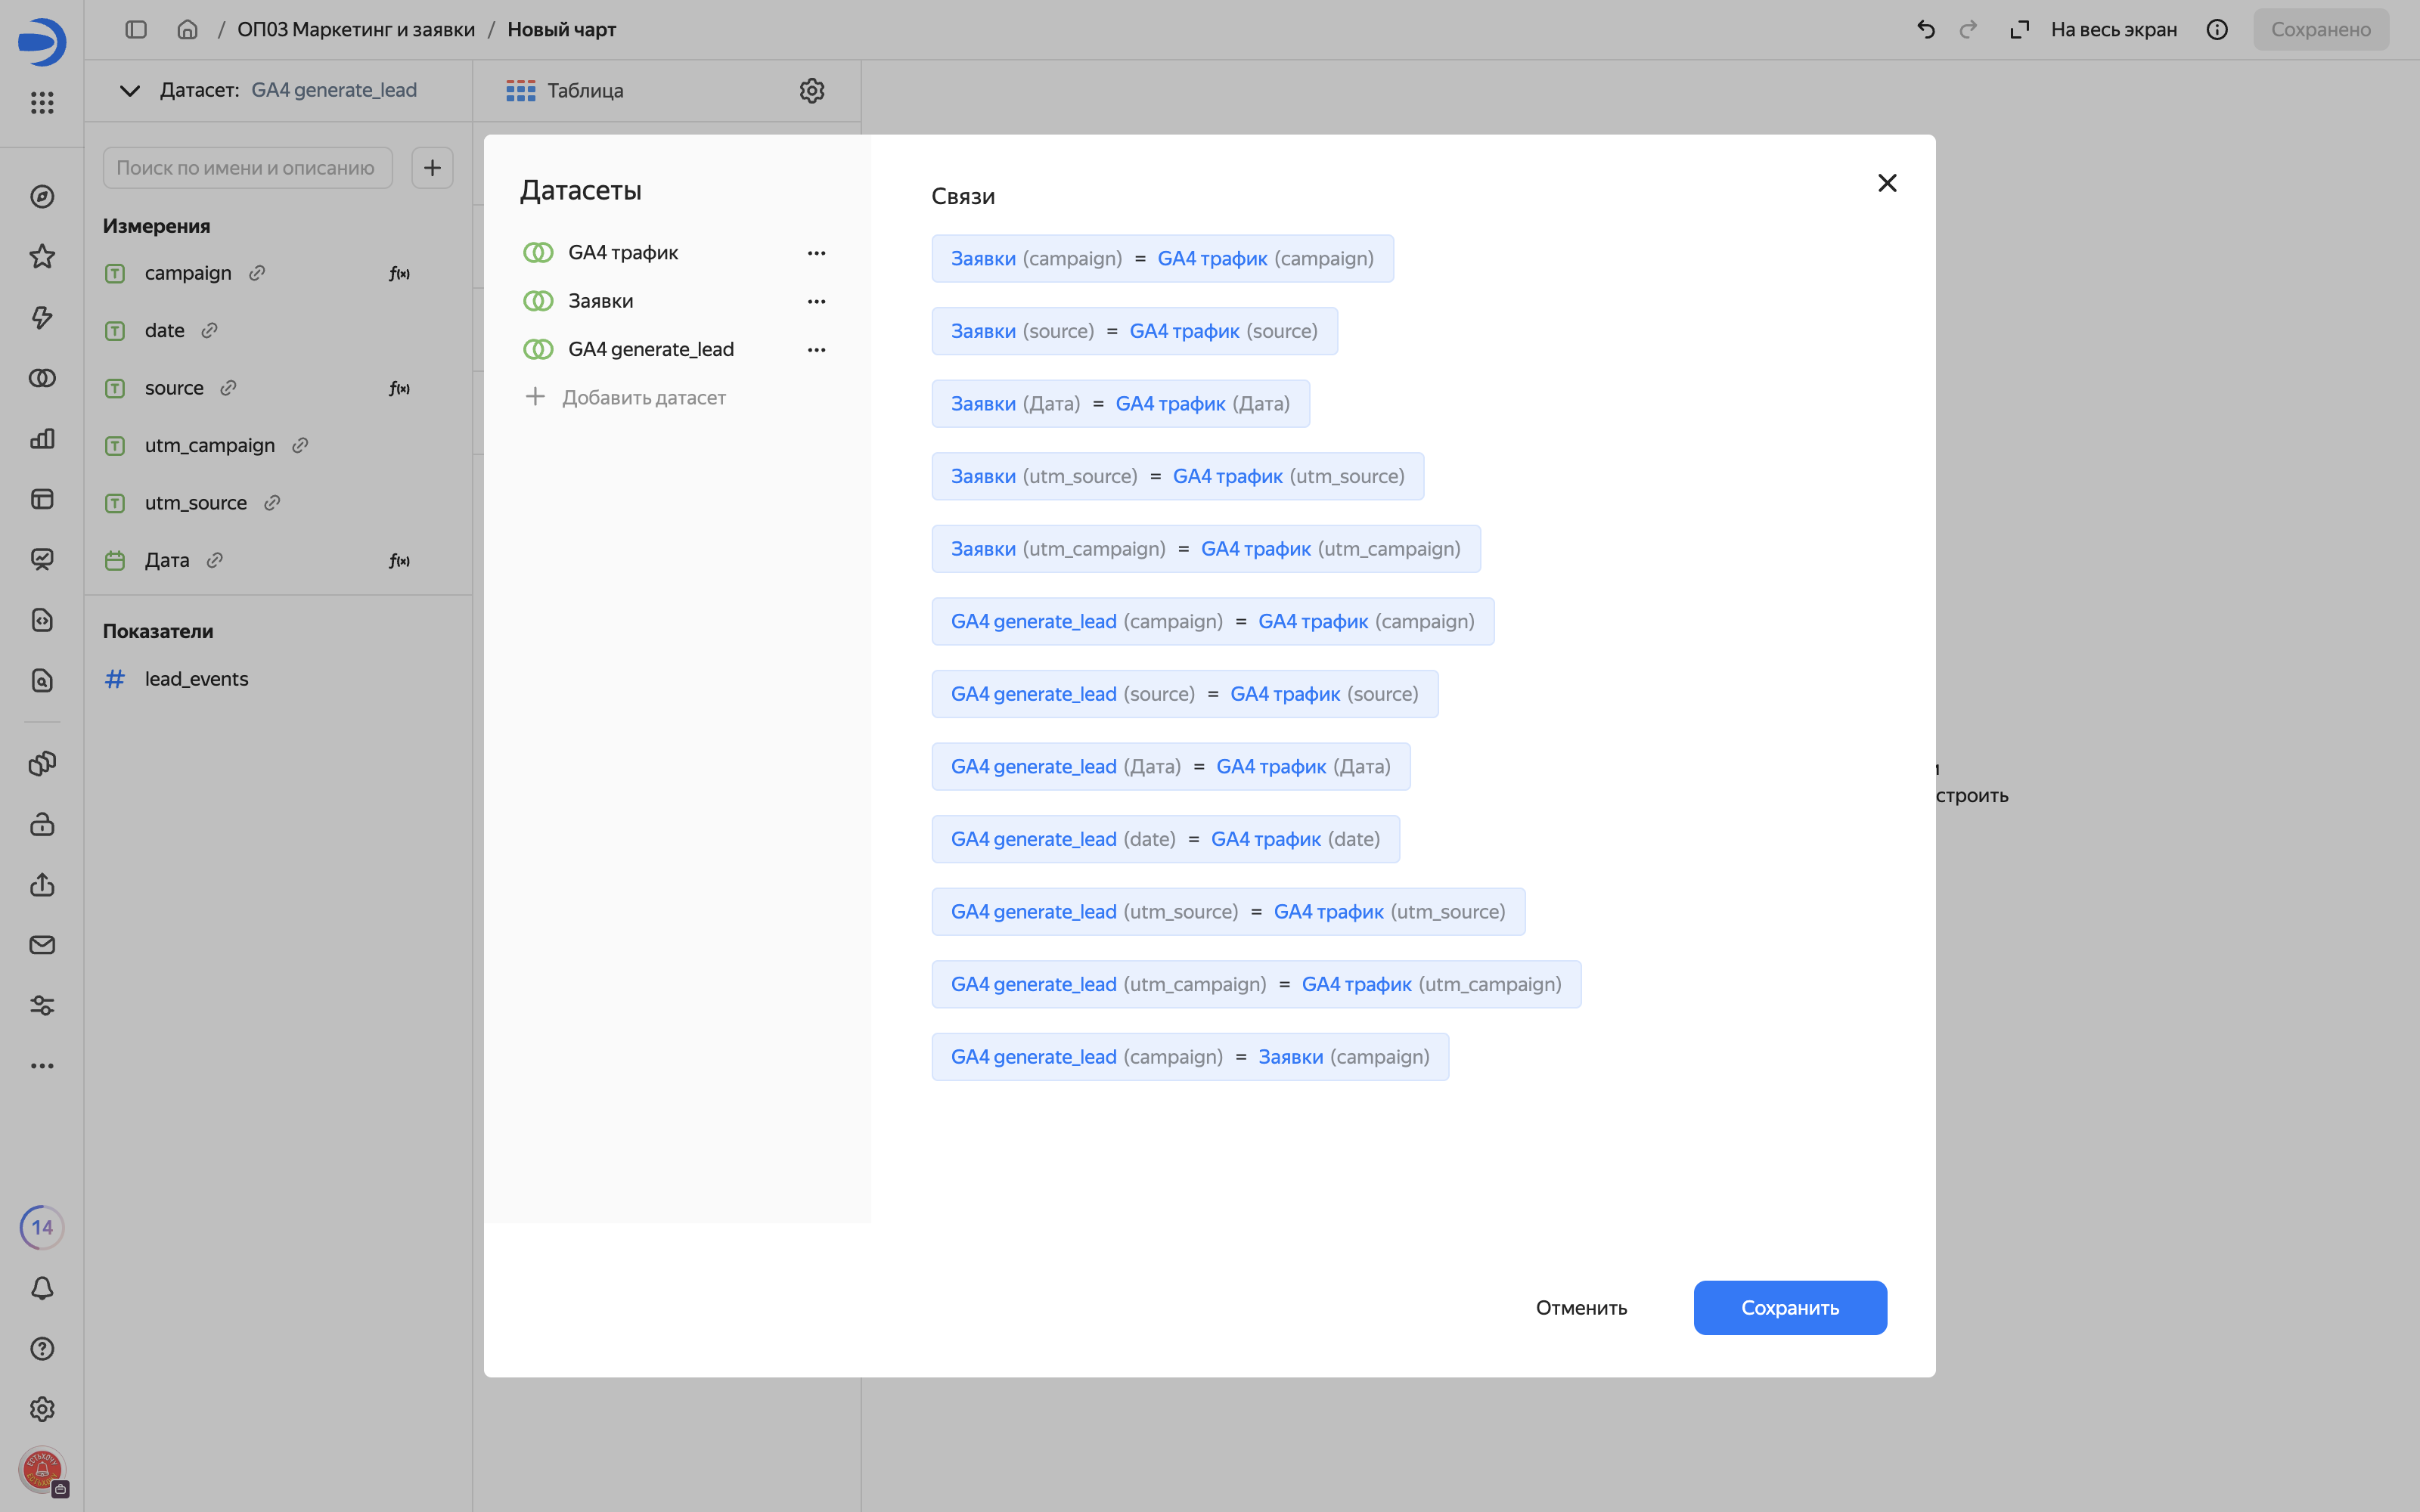Go to home via house icon
The width and height of the screenshot is (2420, 1512).
click(187, 29)
